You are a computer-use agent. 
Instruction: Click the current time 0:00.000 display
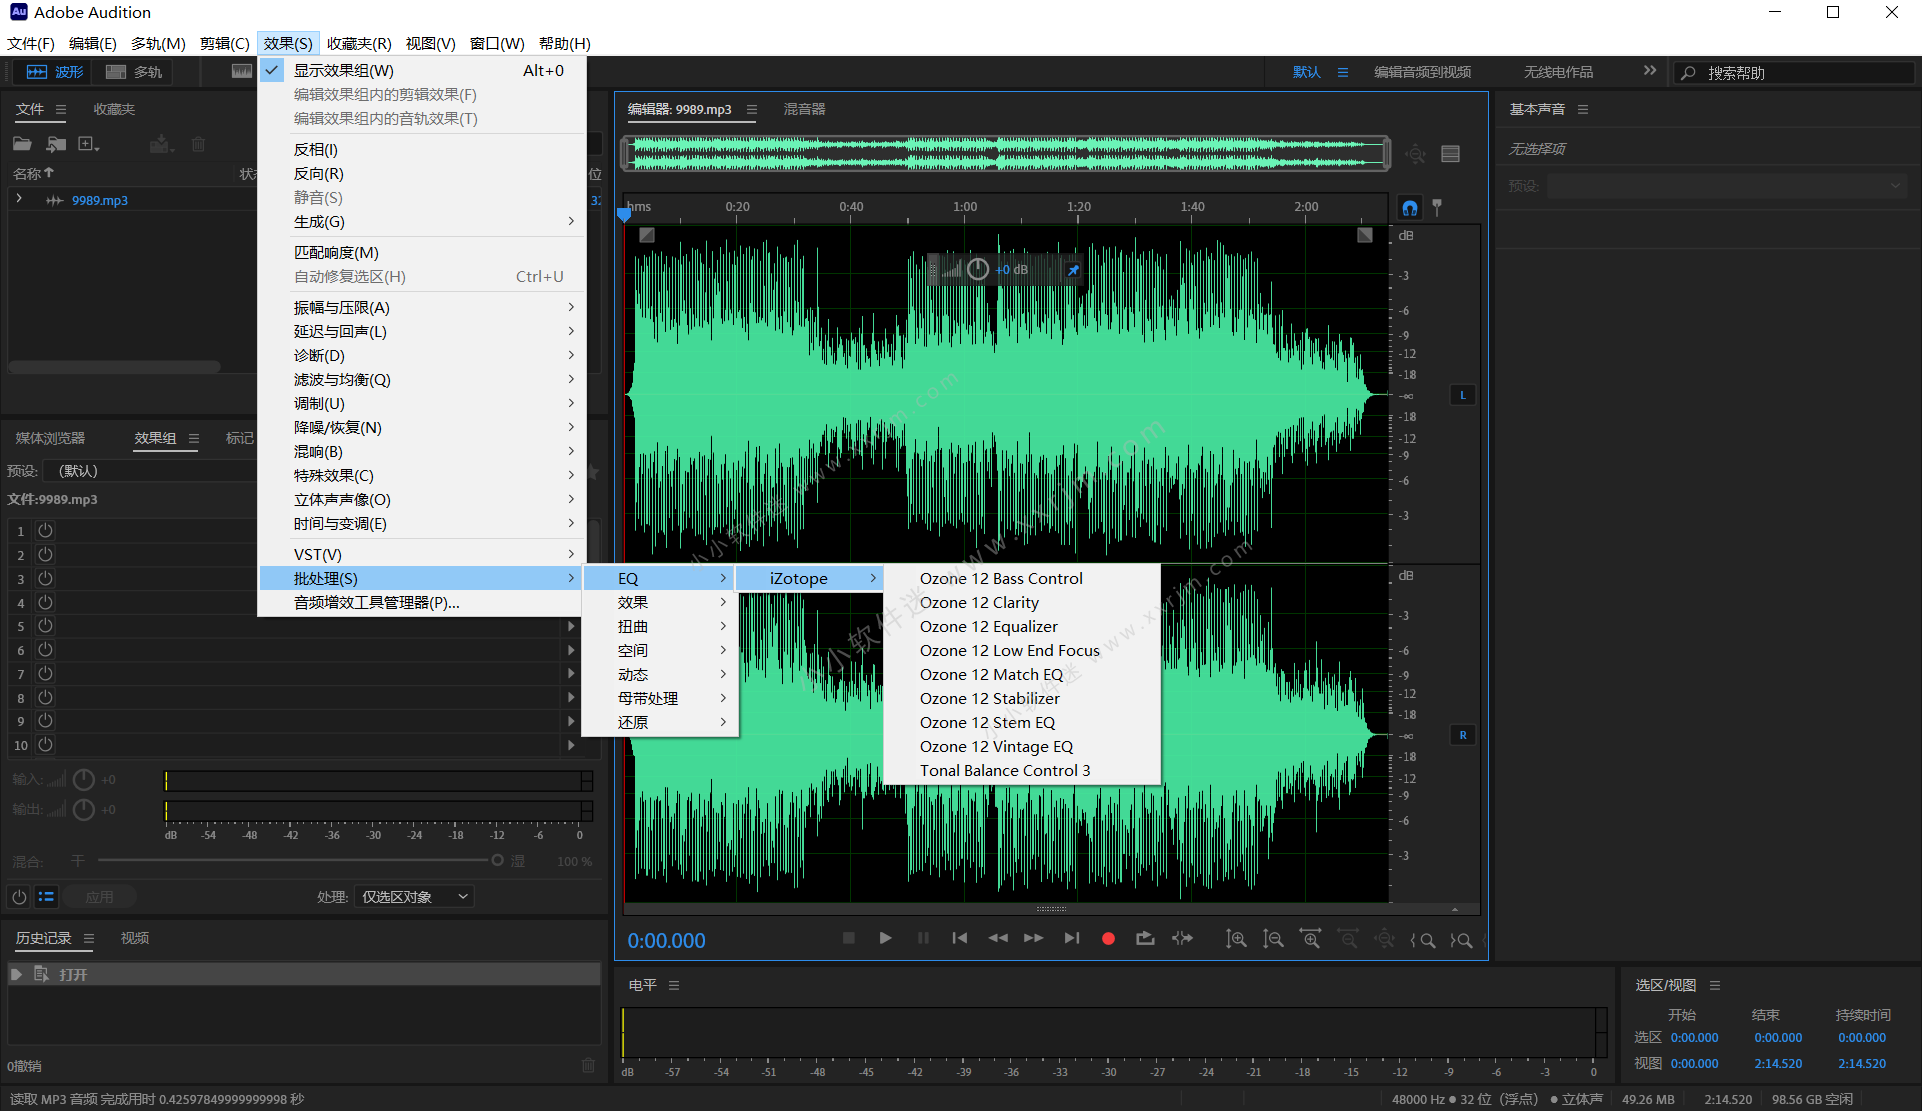point(666,940)
